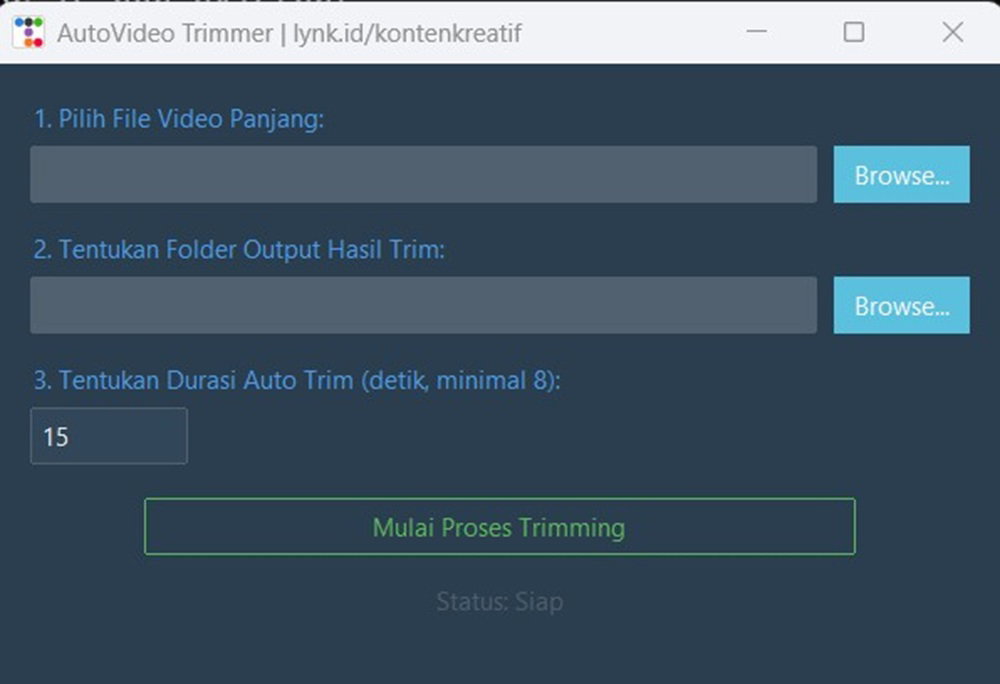Start with Mulai Proses Trimming button
Viewport: 1000px width, 684px height.
pos(499,527)
